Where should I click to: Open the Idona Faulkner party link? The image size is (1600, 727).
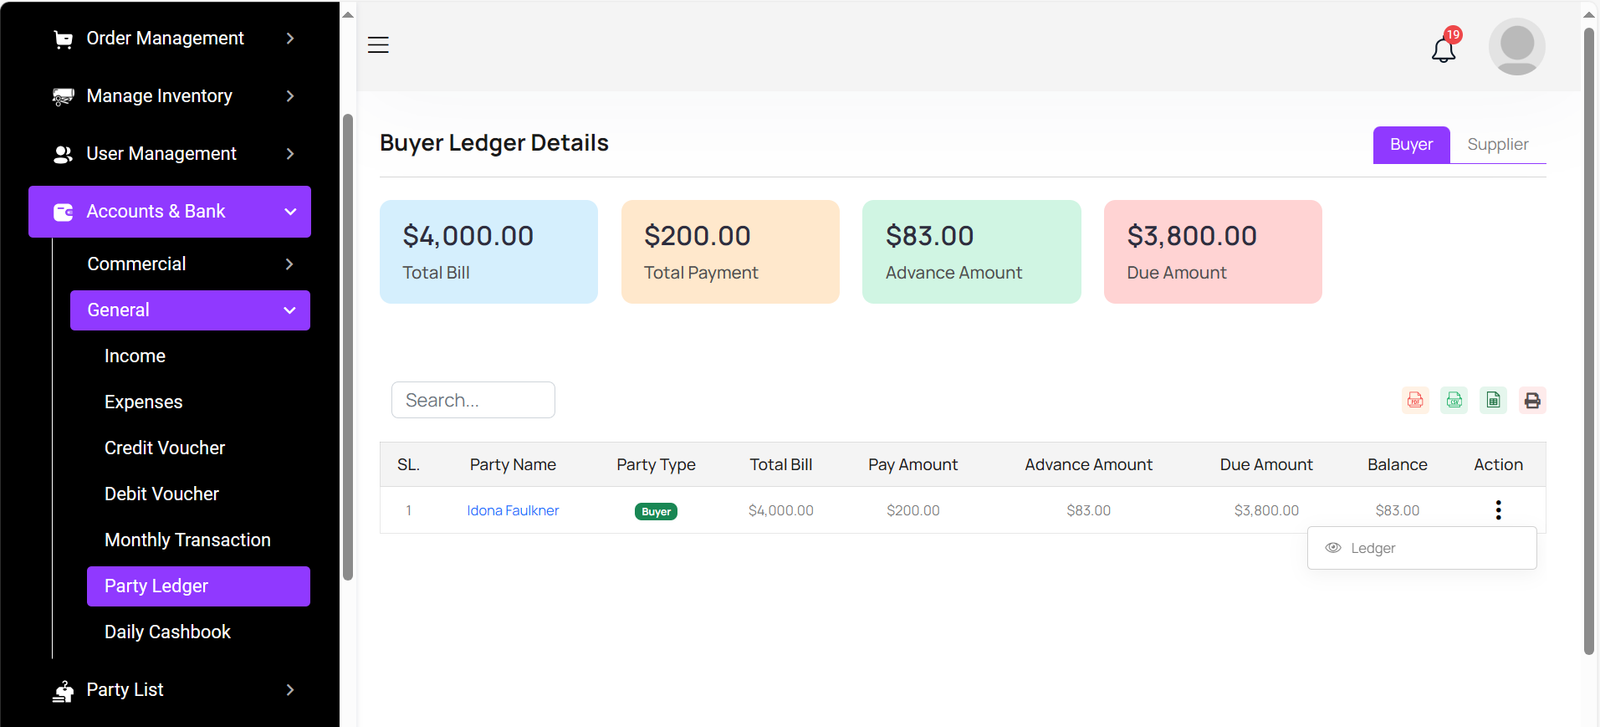coord(512,510)
